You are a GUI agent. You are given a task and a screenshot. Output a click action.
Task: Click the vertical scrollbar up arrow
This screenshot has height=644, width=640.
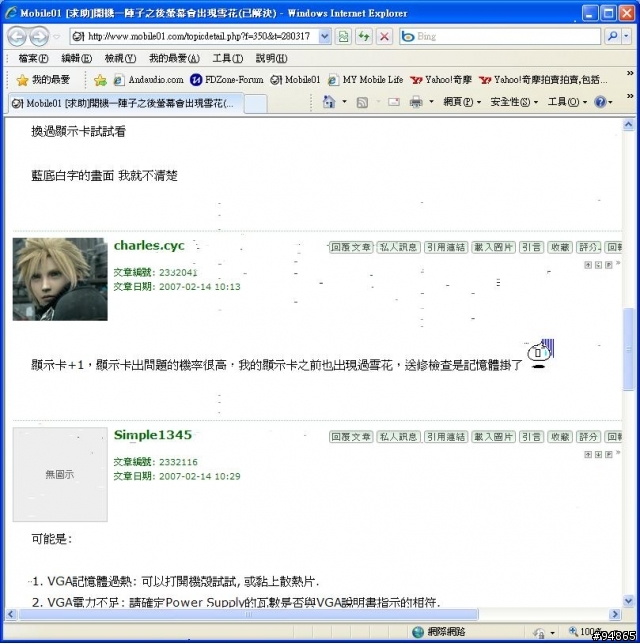point(628,124)
